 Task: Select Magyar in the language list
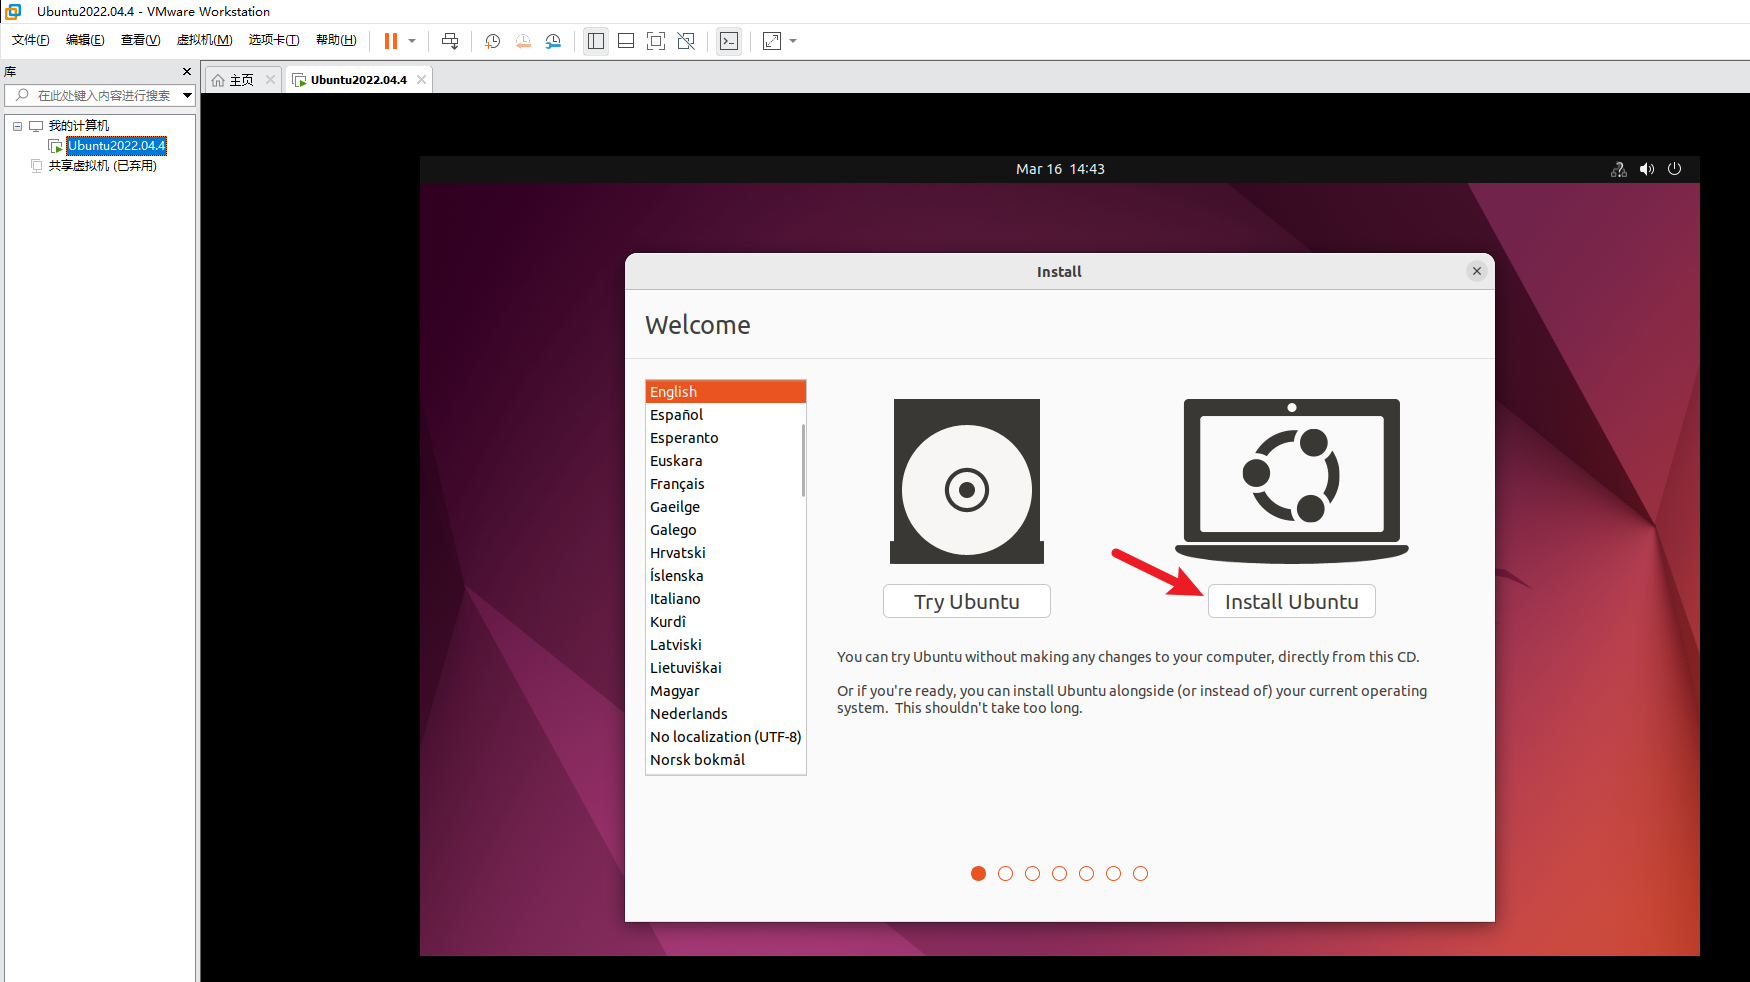coord(724,691)
